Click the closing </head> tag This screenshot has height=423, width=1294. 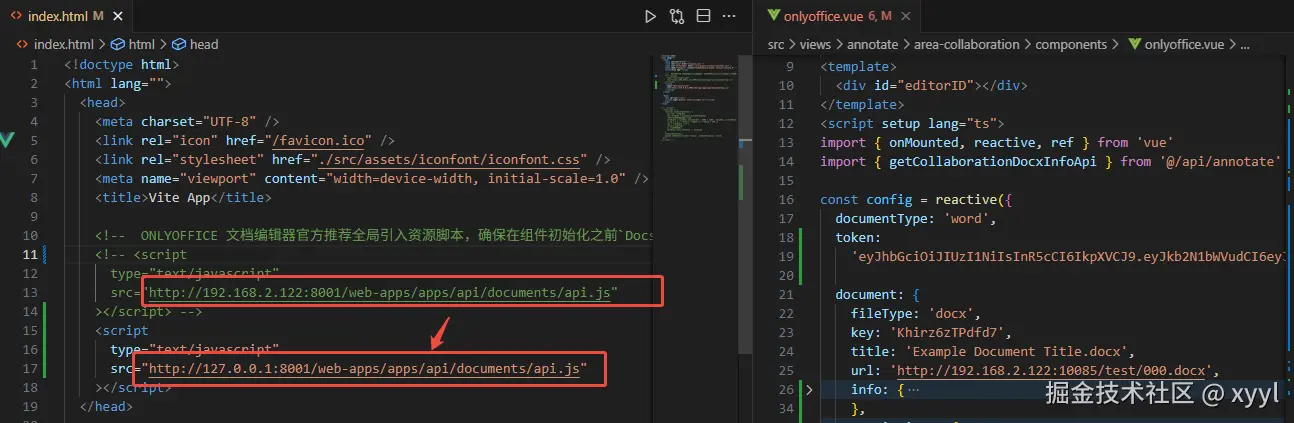(x=106, y=406)
